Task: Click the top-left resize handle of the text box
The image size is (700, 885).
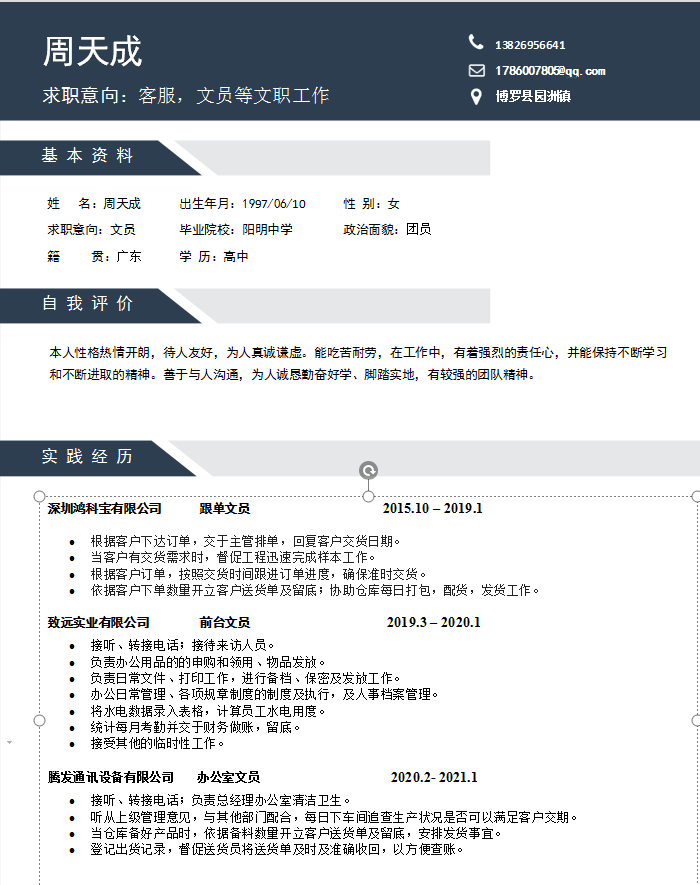Action: pyautogui.click(x=40, y=497)
